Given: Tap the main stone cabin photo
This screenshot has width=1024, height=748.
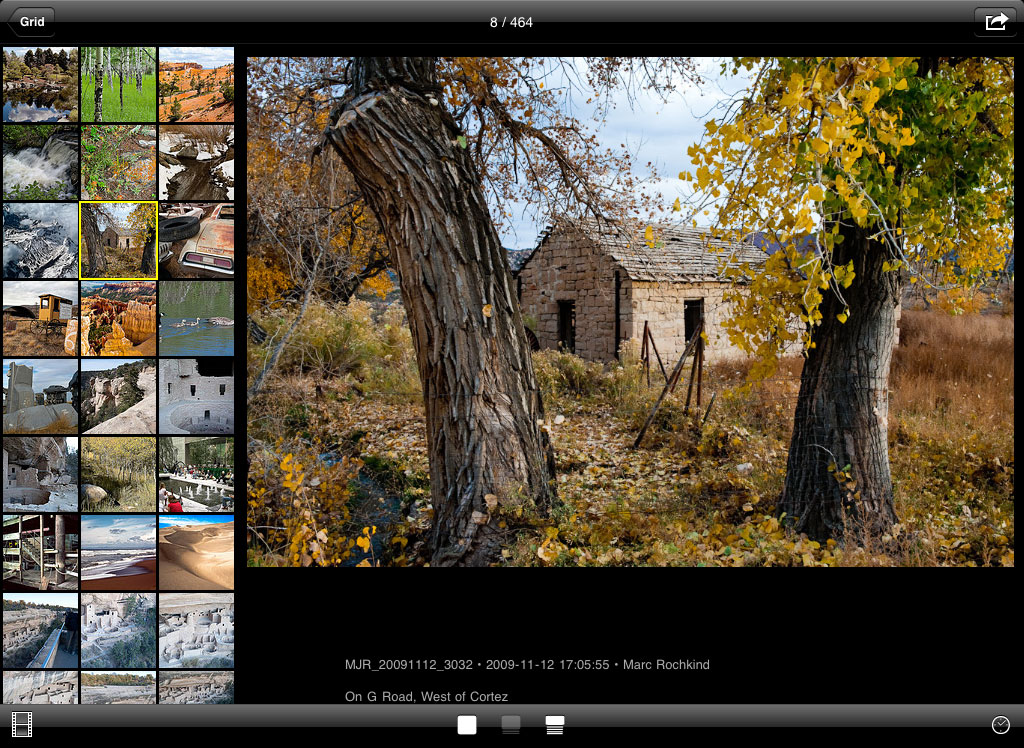Looking at the screenshot, I should point(630,311).
